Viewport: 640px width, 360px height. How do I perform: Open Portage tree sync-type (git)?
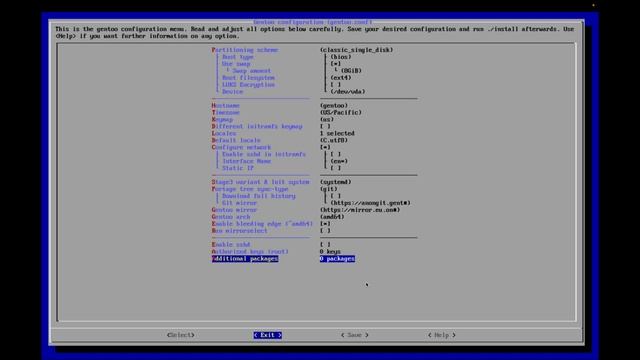click(275, 189)
